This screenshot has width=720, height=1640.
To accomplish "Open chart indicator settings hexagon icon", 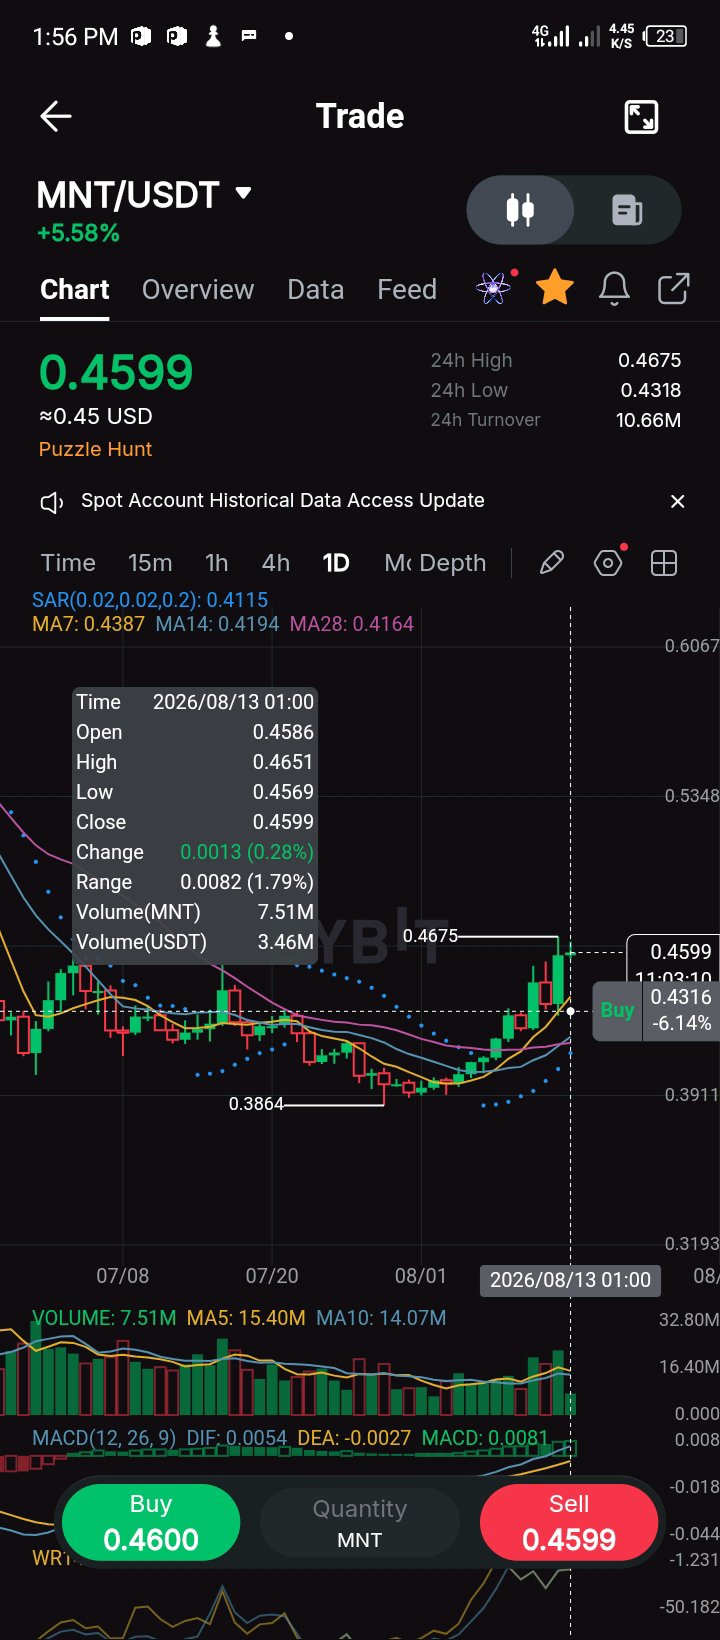I will [608, 563].
